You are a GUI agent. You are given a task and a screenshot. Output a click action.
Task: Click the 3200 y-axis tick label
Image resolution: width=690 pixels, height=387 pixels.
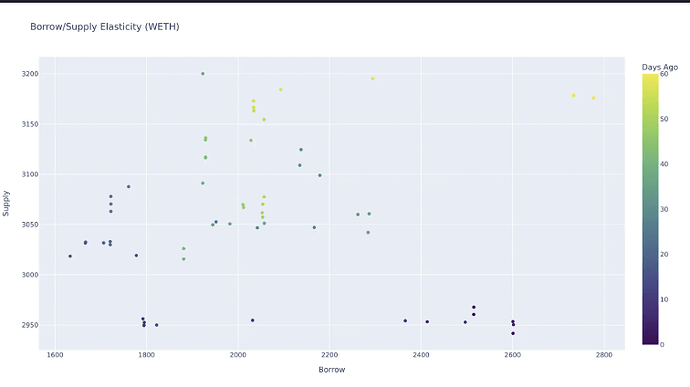30,74
